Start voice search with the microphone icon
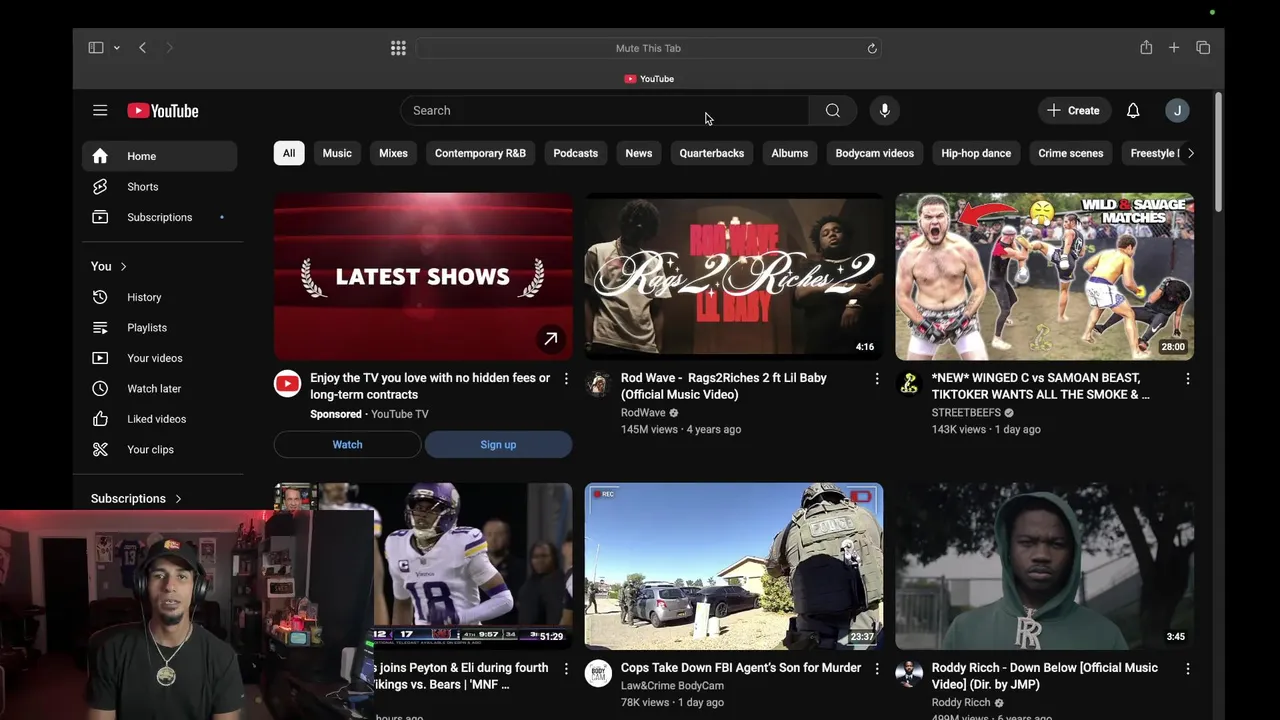The height and width of the screenshot is (720, 1280). [884, 110]
